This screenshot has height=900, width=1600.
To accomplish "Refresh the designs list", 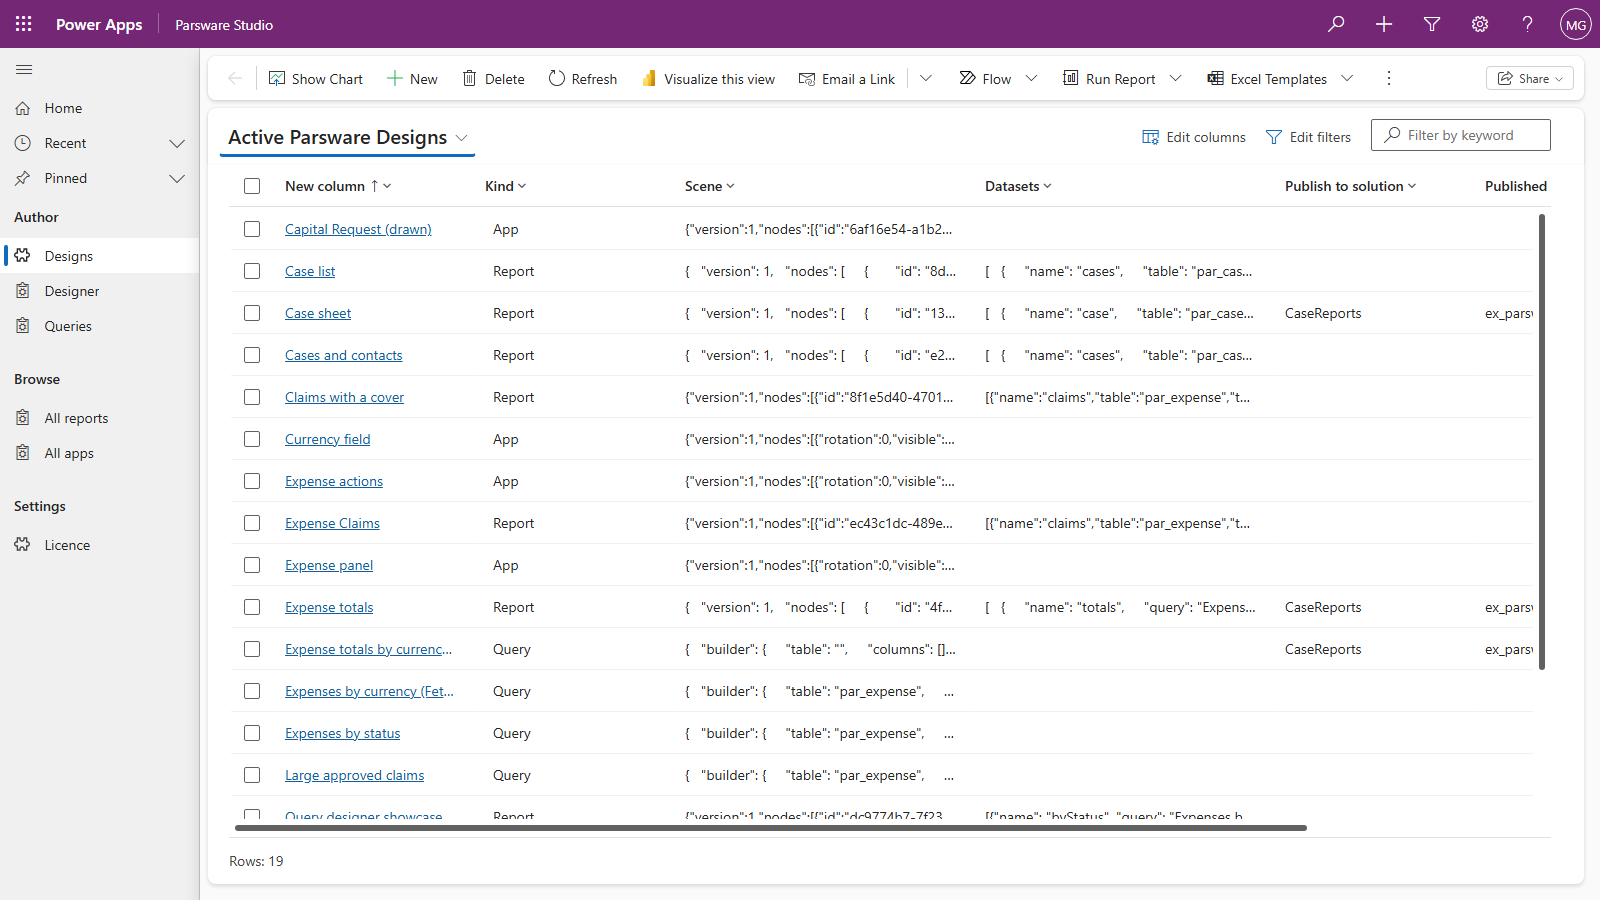I will [583, 79].
